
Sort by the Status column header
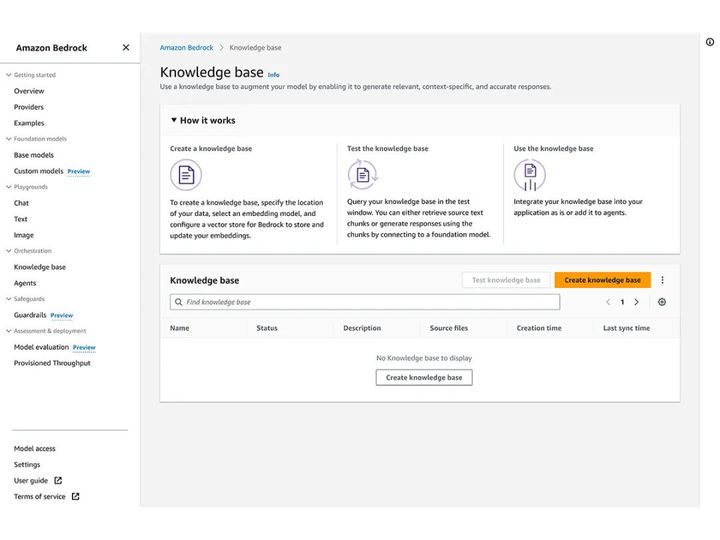[x=267, y=328]
